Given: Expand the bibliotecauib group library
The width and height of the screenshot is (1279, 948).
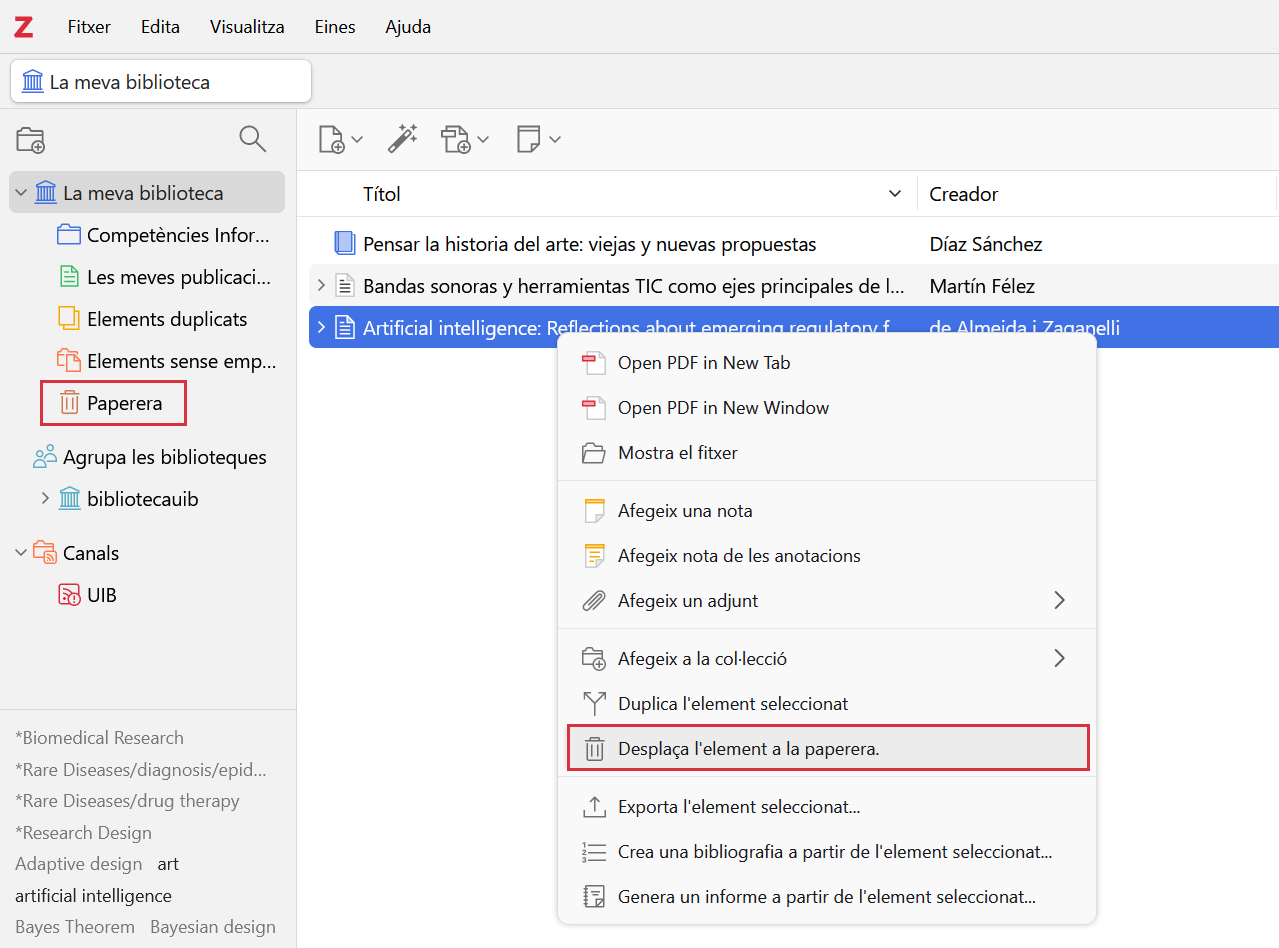Looking at the screenshot, I should tap(45, 498).
